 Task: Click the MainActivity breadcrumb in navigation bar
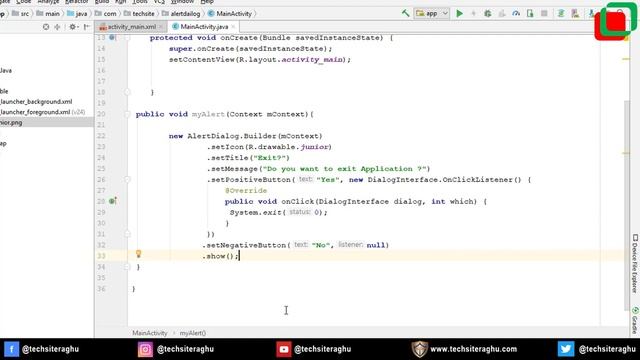[229, 13]
